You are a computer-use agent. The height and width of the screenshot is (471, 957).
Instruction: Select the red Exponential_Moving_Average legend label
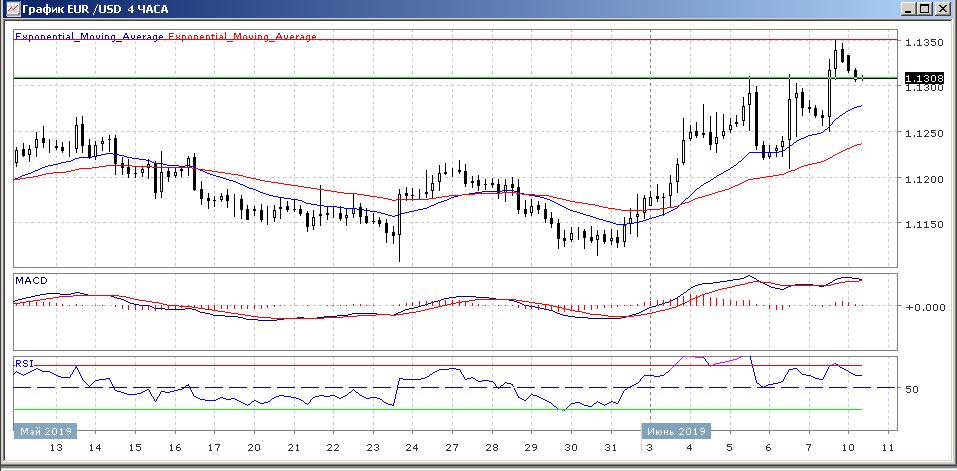click(x=242, y=37)
